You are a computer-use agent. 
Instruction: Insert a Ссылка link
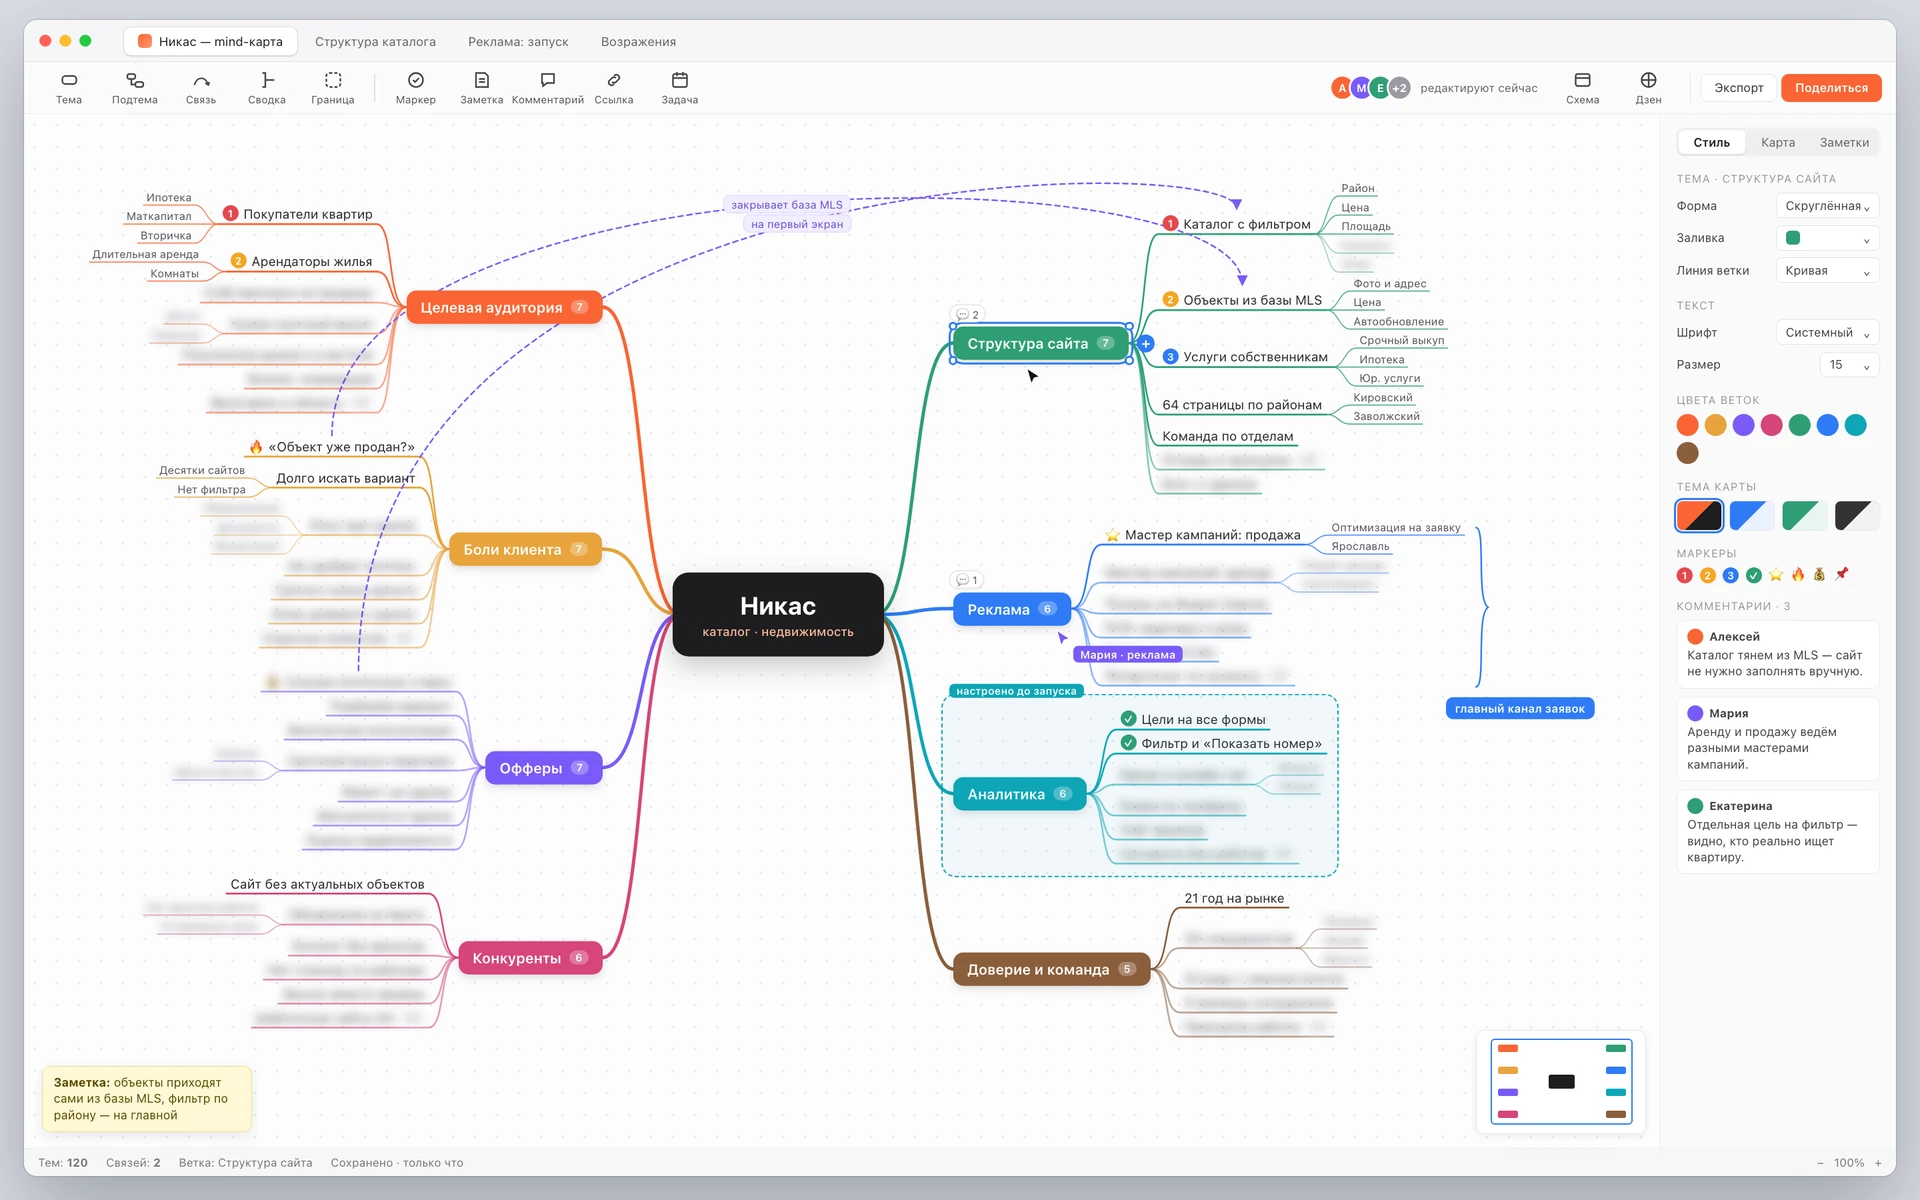point(614,88)
